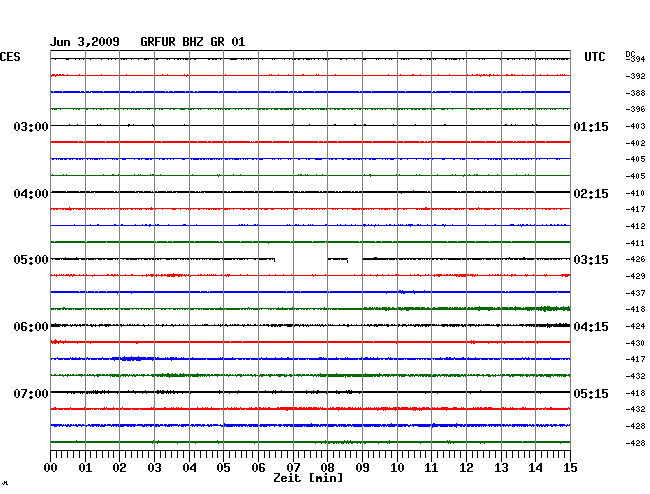The image size is (650, 494).
Task: Click the '12' minute axis label
Action: pos(466,468)
